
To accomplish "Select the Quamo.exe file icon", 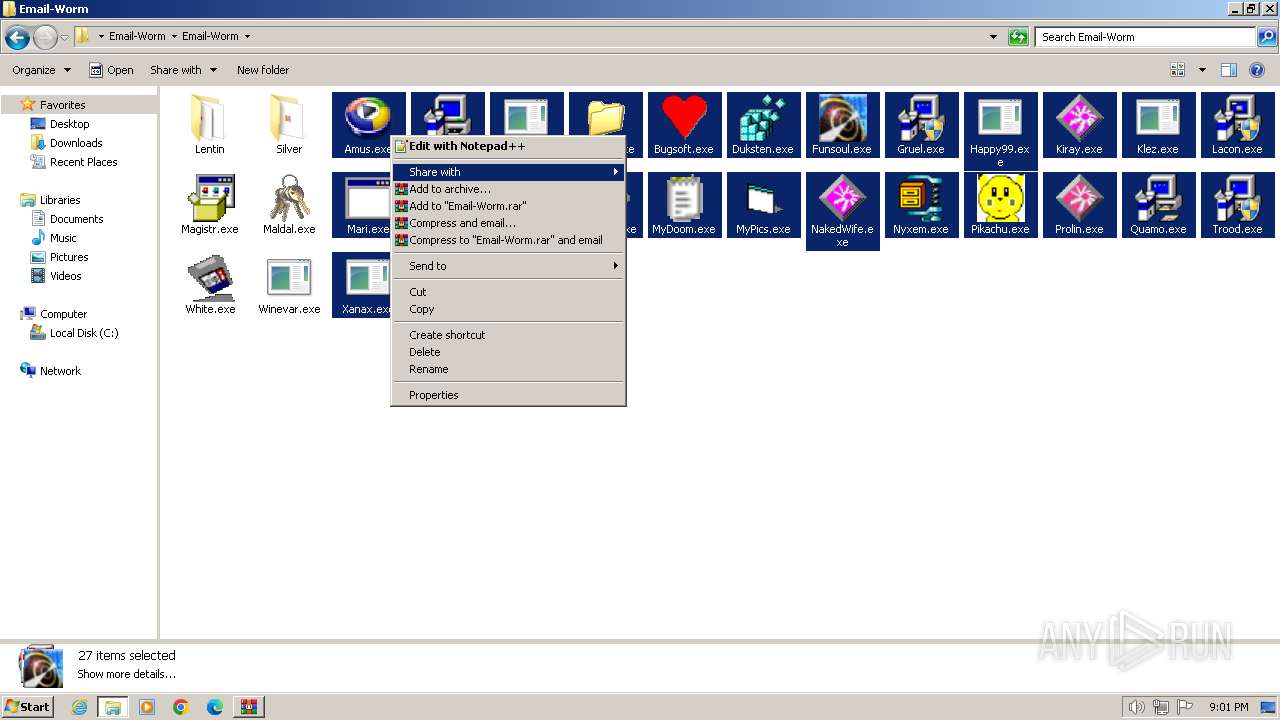I will pyautogui.click(x=1158, y=205).
